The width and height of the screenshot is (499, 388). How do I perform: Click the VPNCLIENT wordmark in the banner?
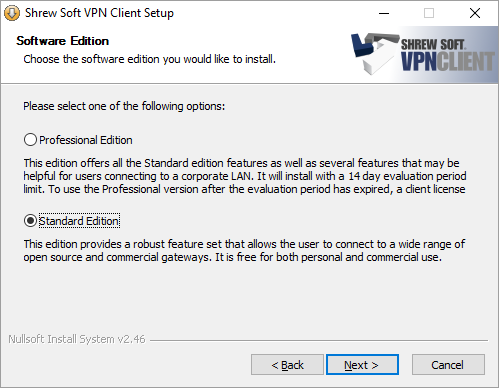click(x=448, y=61)
